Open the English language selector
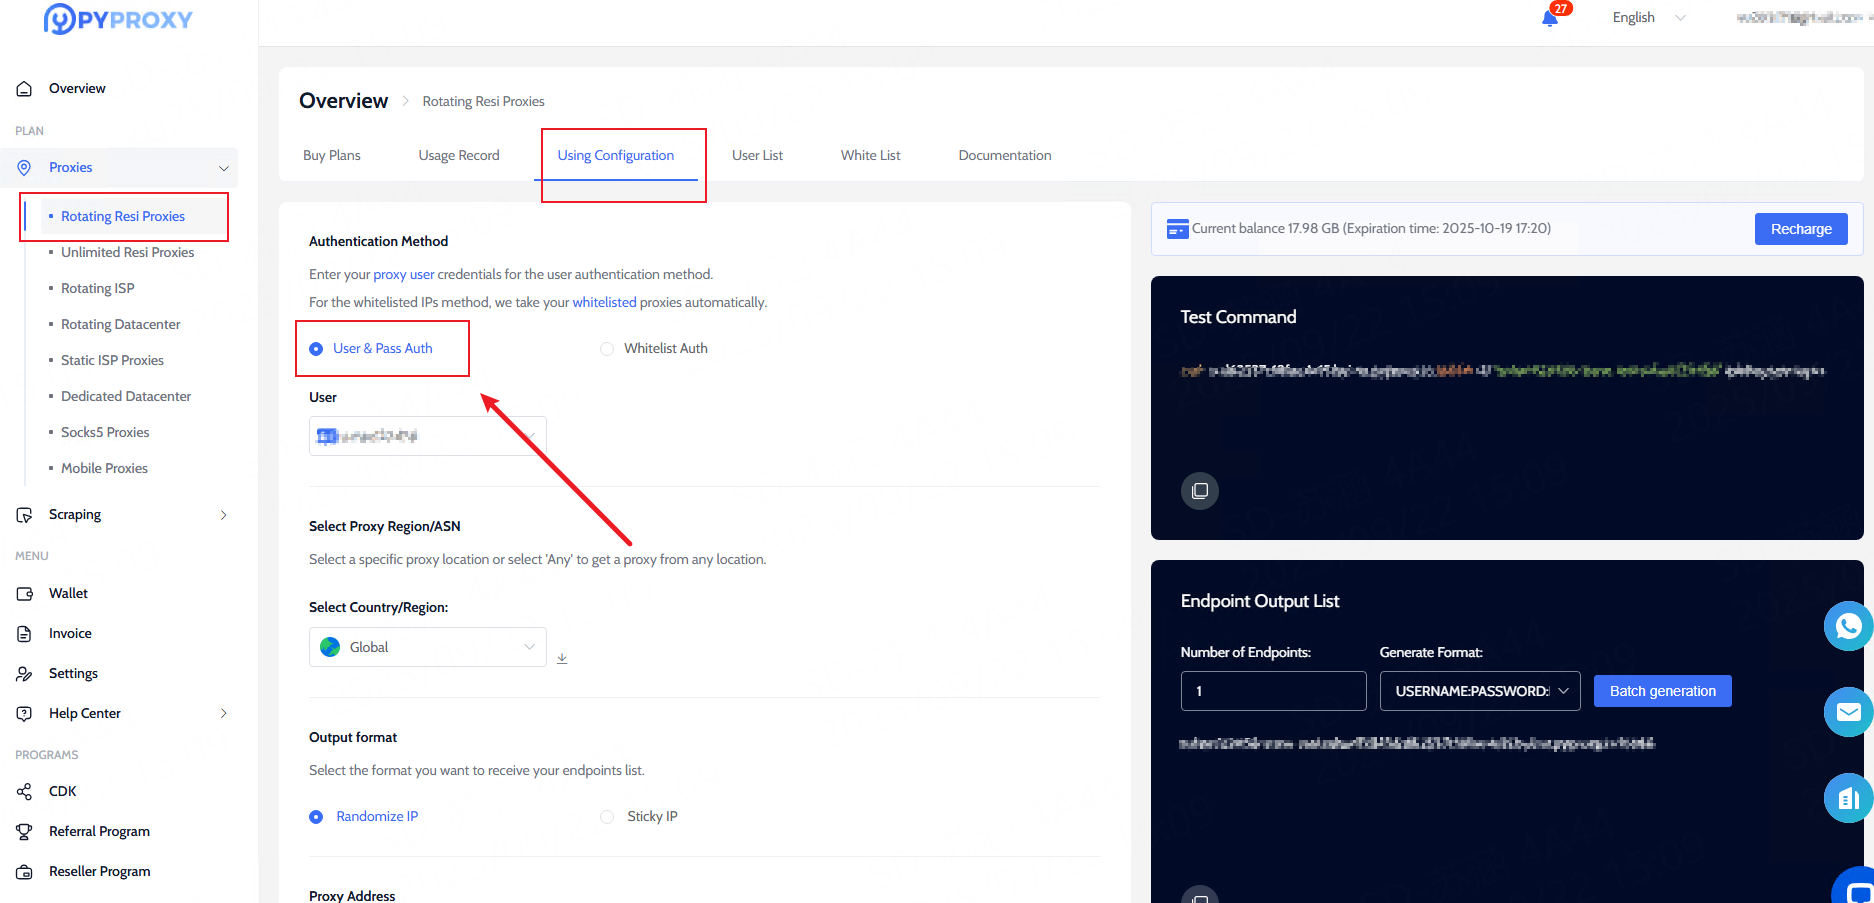 [1647, 18]
